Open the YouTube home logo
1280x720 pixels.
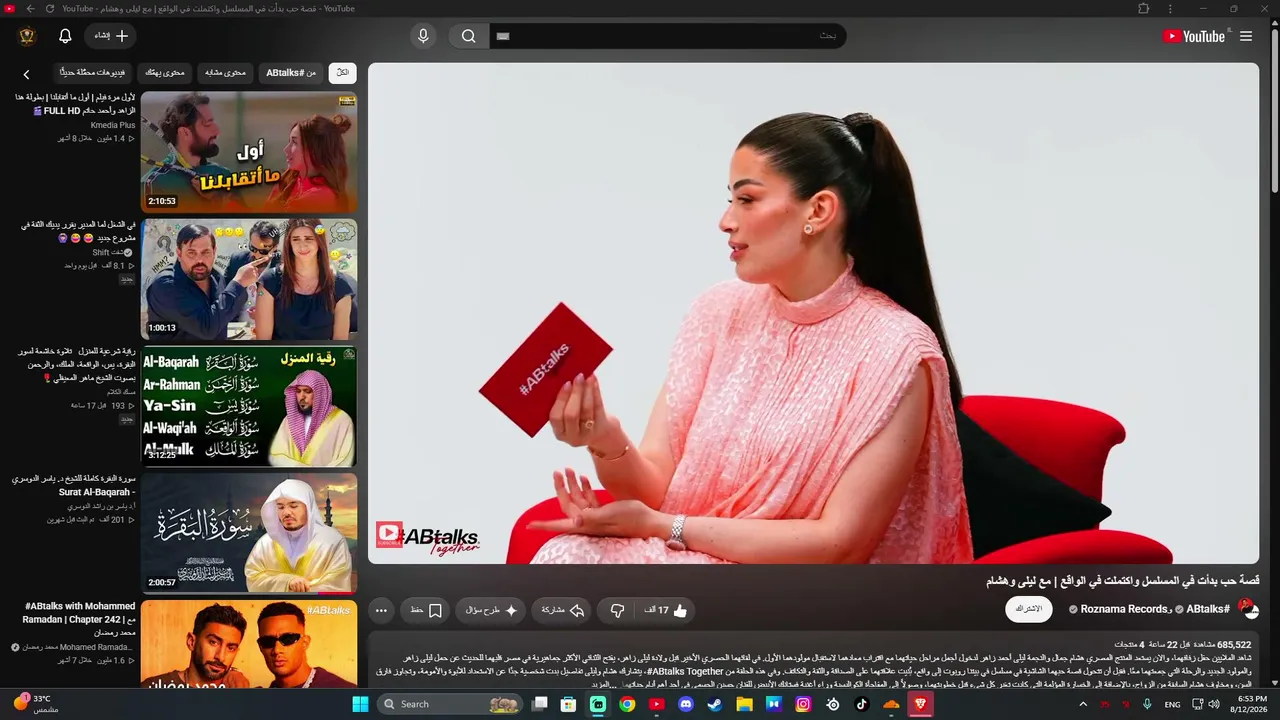click(1193, 36)
